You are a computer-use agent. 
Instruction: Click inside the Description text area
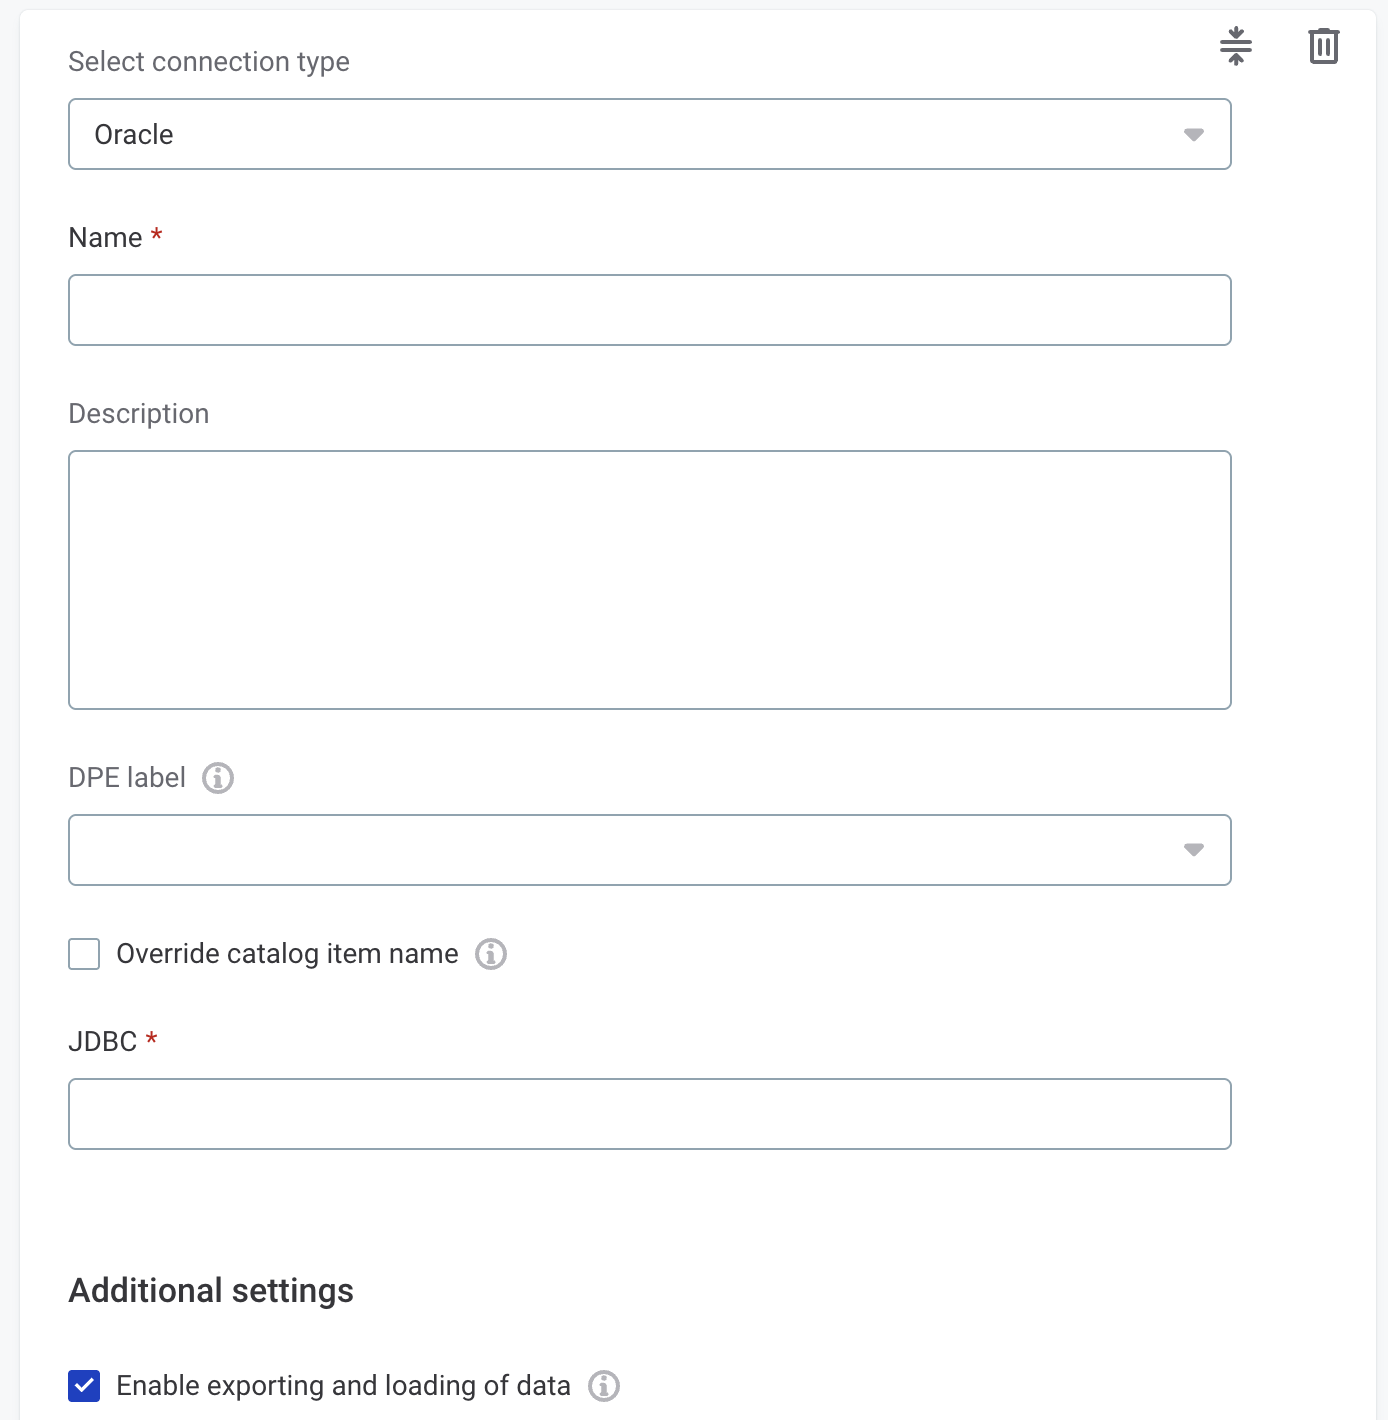[649, 580]
